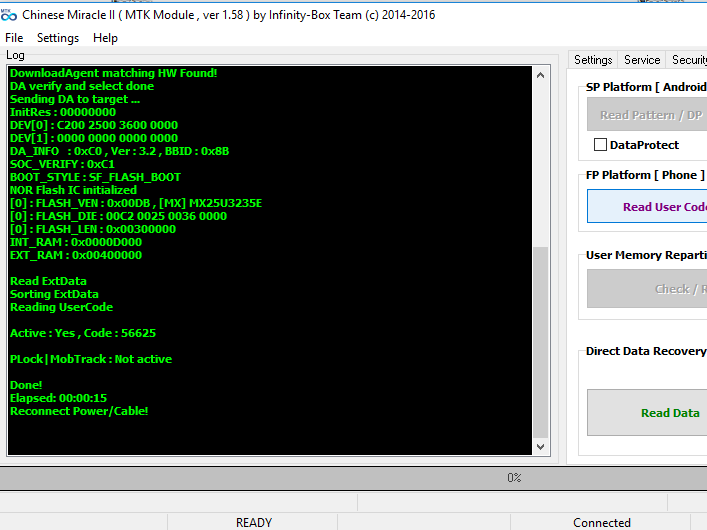The height and width of the screenshot is (530, 707).
Task: Switch to the Service tab
Action: pyautogui.click(x=642, y=60)
